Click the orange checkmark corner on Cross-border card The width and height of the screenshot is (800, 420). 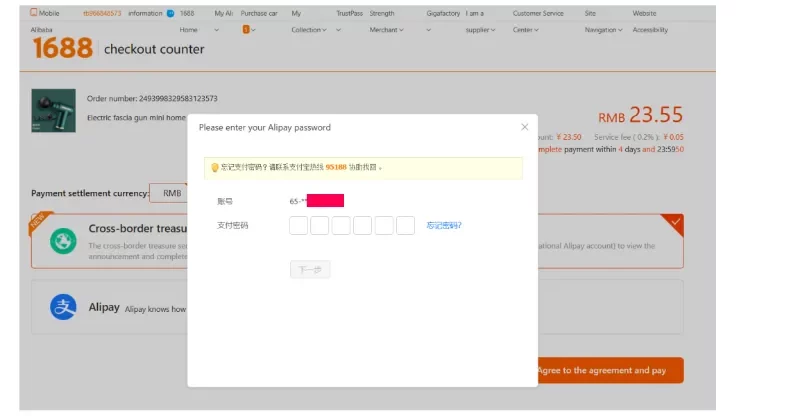pyautogui.click(x=674, y=223)
